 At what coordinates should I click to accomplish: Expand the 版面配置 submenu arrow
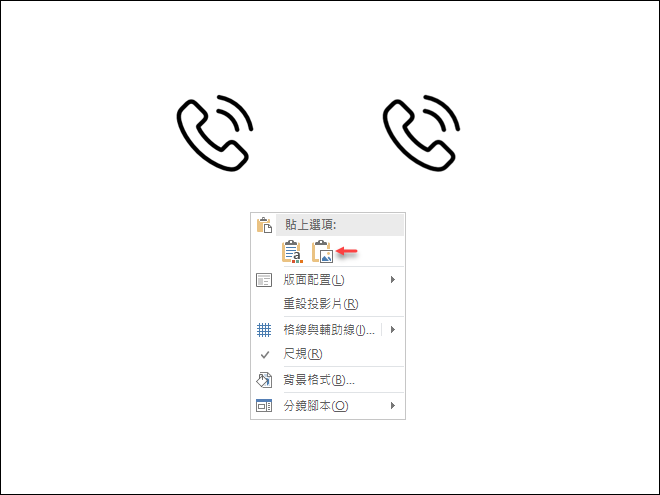(393, 279)
